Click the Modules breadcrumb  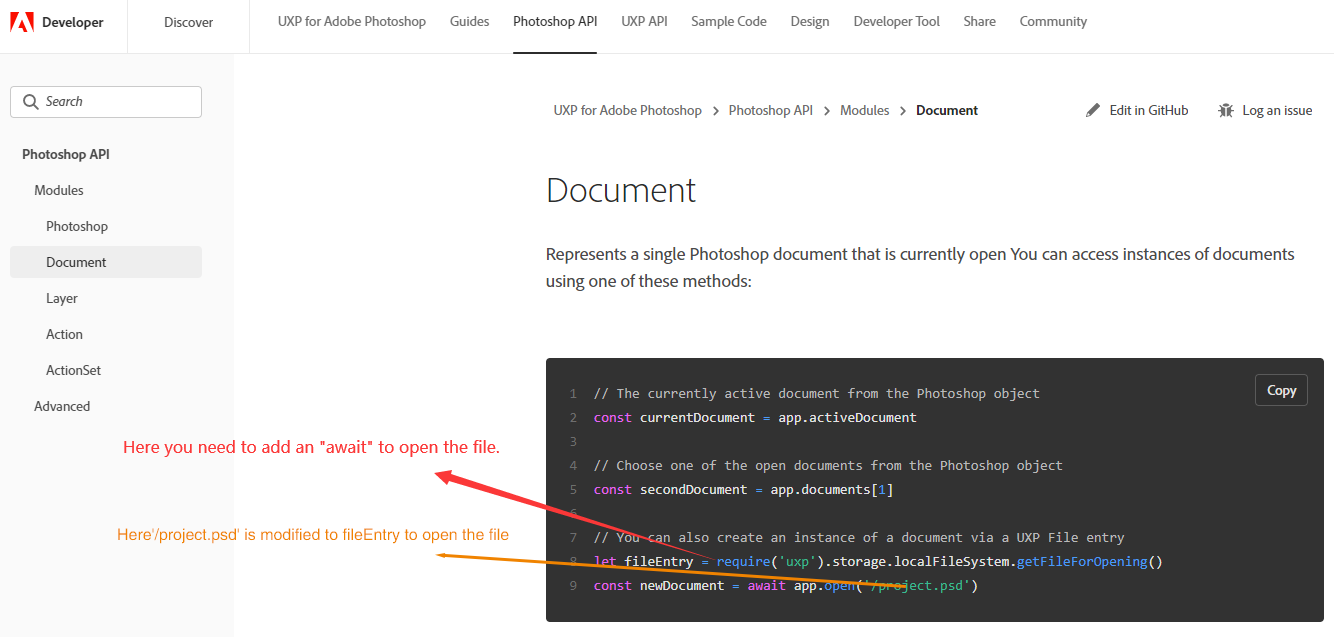pyautogui.click(x=864, y=110)
